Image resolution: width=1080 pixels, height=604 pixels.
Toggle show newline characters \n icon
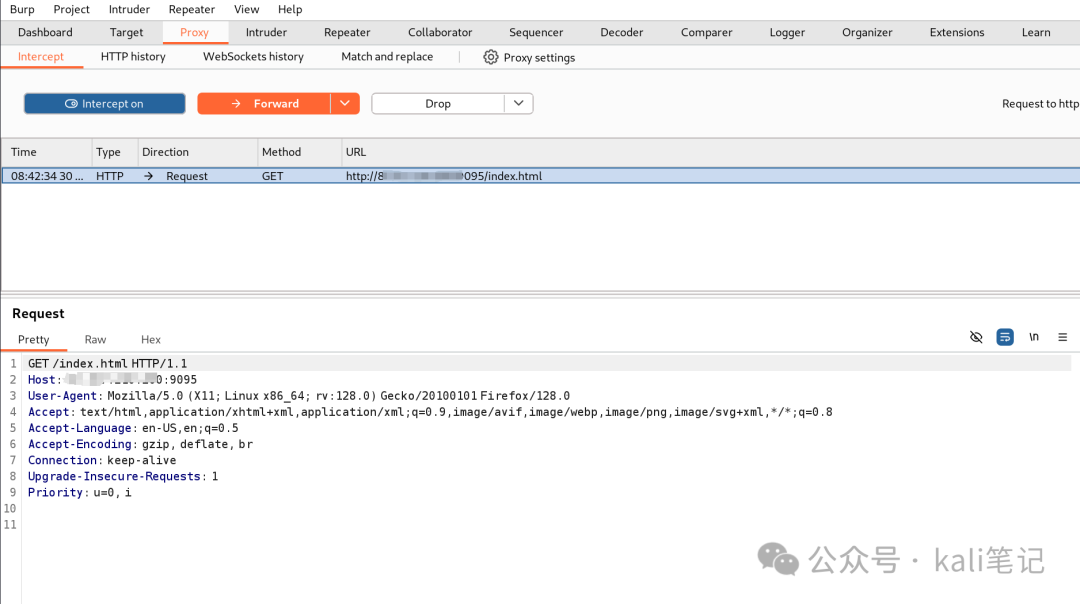click(1034, 337)
